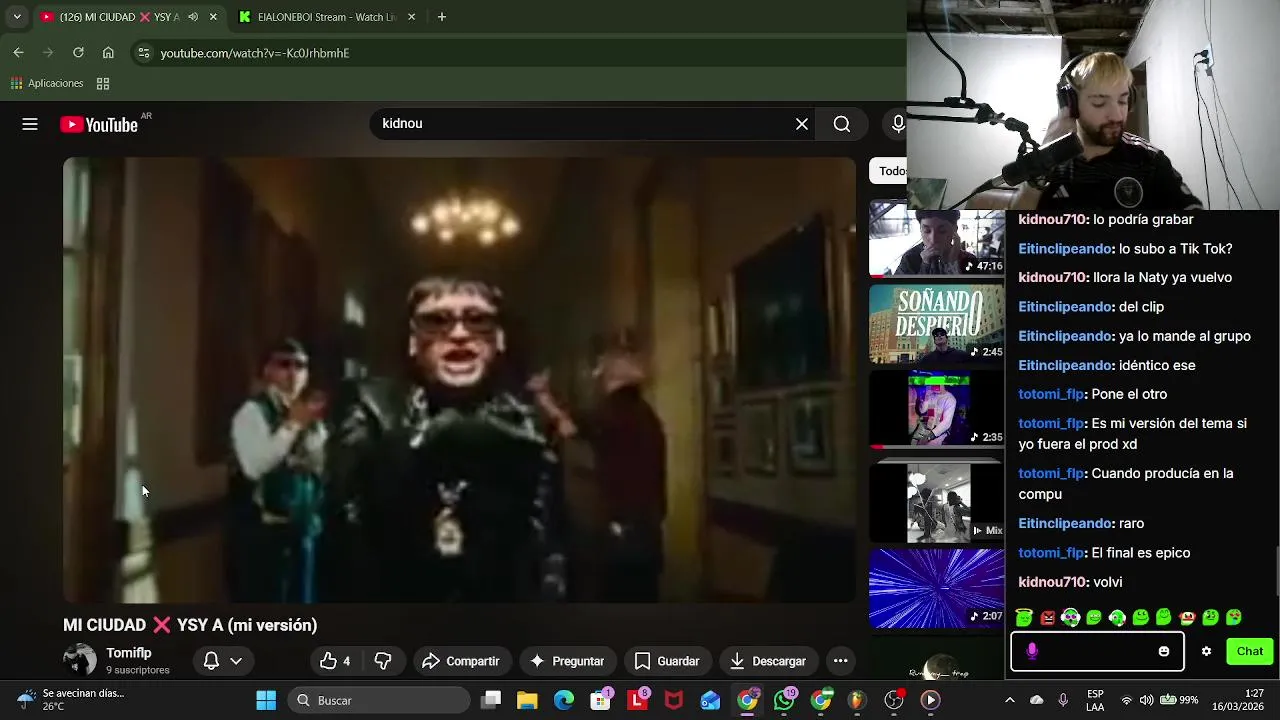Mute the YouTube tab audio icon
Screen dimensions: 1280x720
tap(193, 17)
